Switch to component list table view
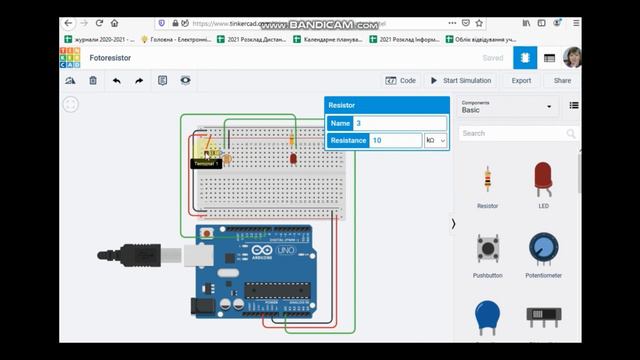This screenshot has width=640, height=360. tap(549, 58)
